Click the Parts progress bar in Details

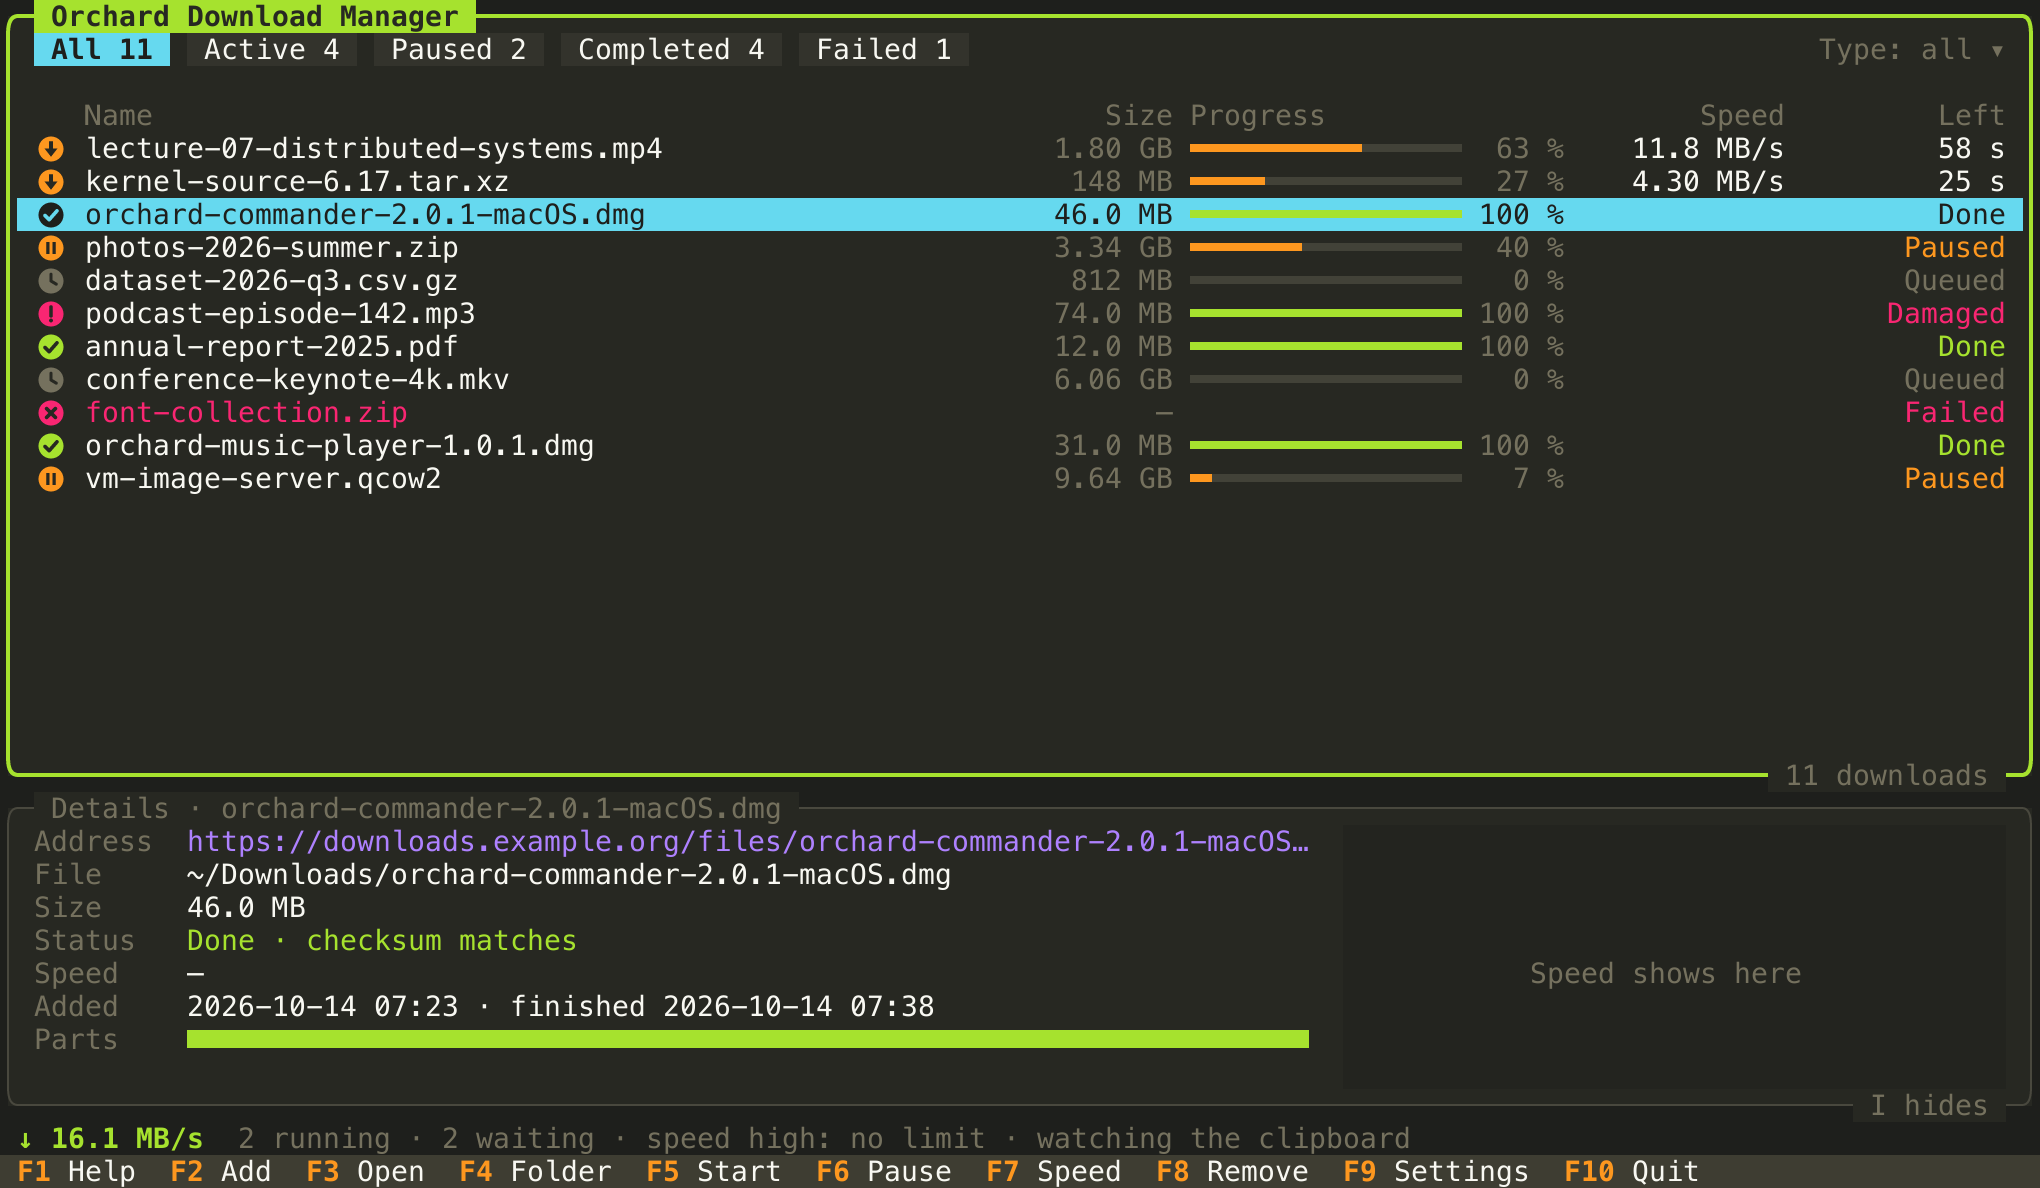click(x=748, y=1040)
